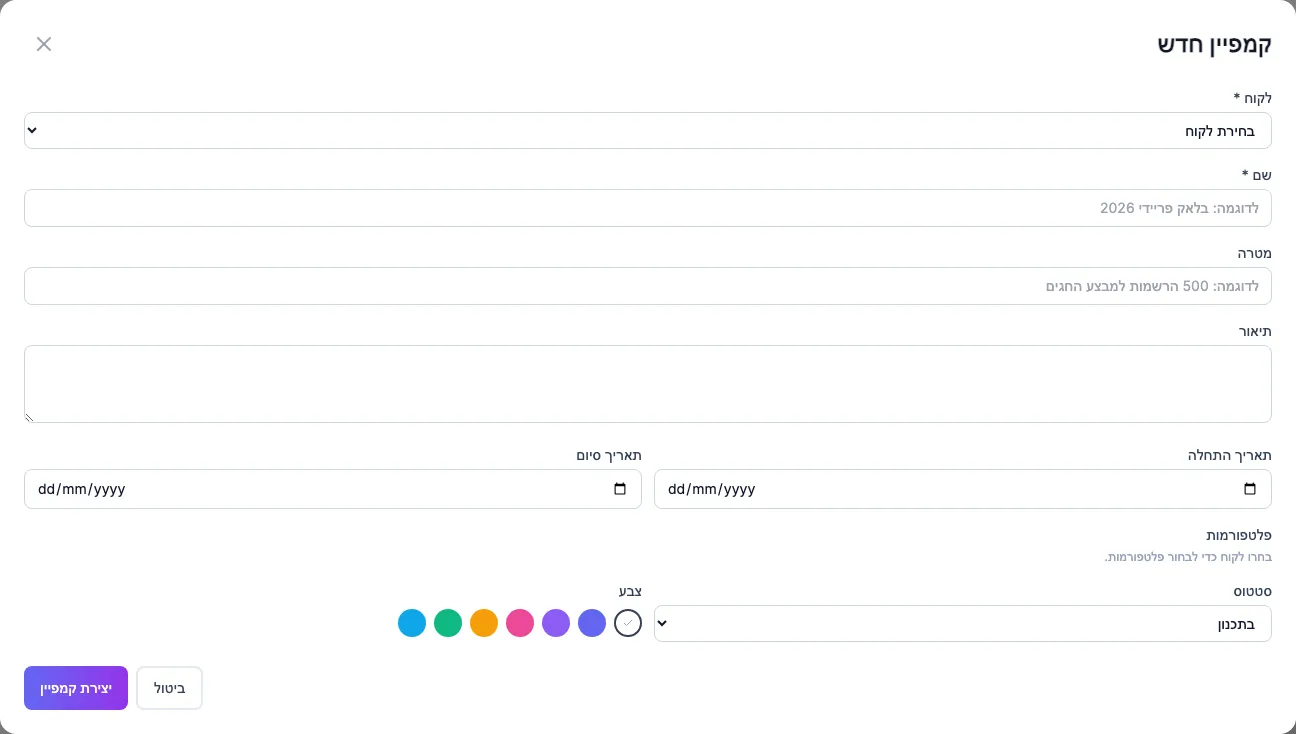Open calendar picker for תאריך סיום

pyautogui.click(x=619, y=489)
